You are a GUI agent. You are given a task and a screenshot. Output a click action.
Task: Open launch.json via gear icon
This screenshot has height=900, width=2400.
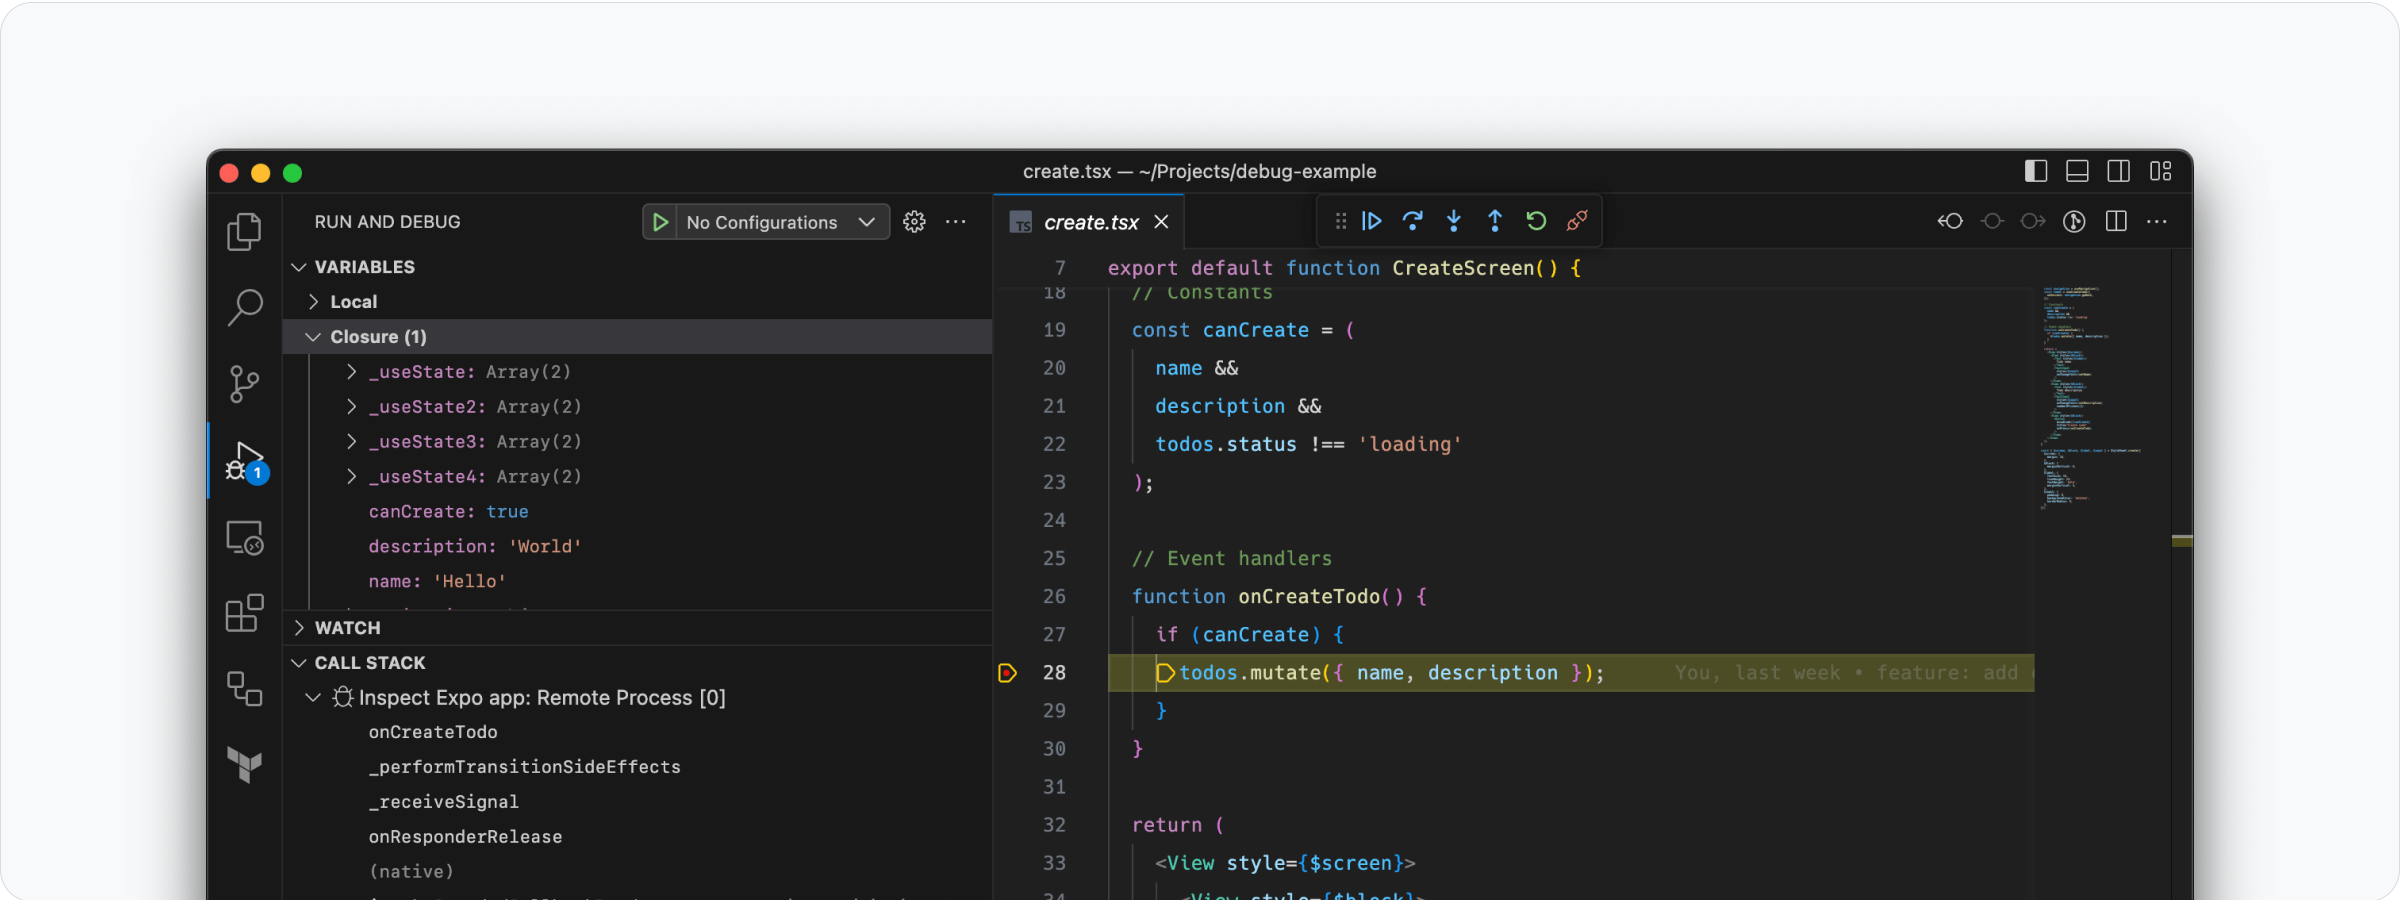[914, 222]
